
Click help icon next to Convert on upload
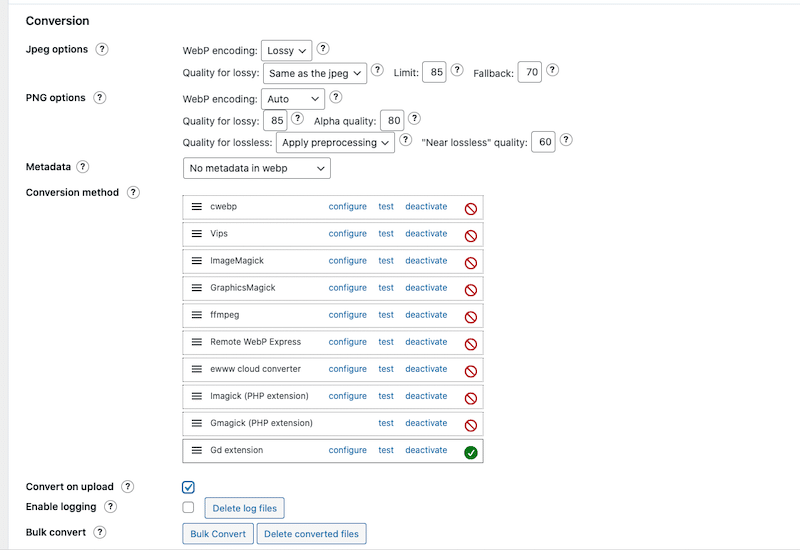click(x=128, y=487)
